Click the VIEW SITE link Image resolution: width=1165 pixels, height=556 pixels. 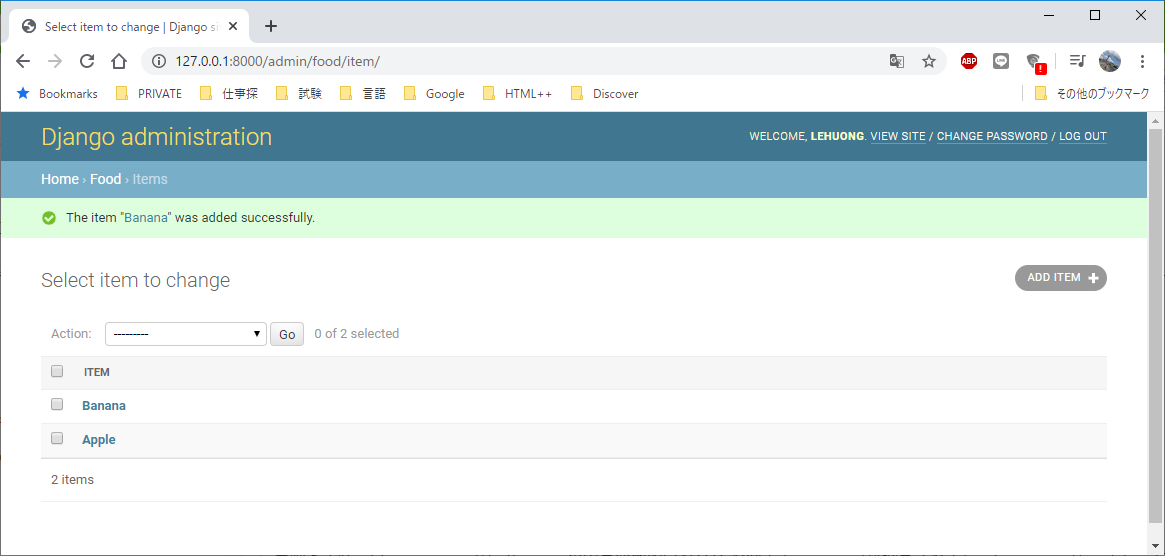898,137
